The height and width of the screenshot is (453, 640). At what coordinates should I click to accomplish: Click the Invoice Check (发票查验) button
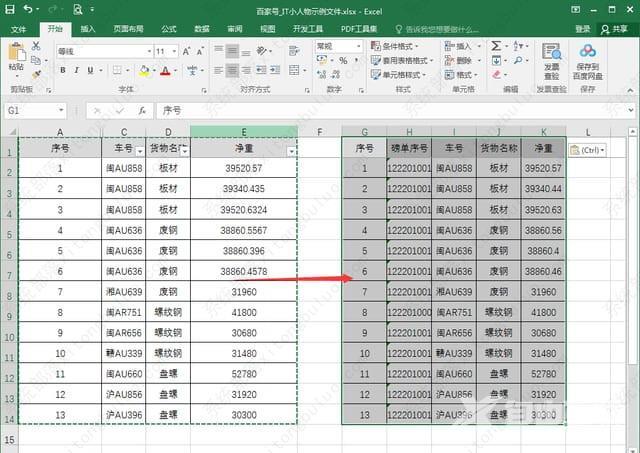coord(551,61)
